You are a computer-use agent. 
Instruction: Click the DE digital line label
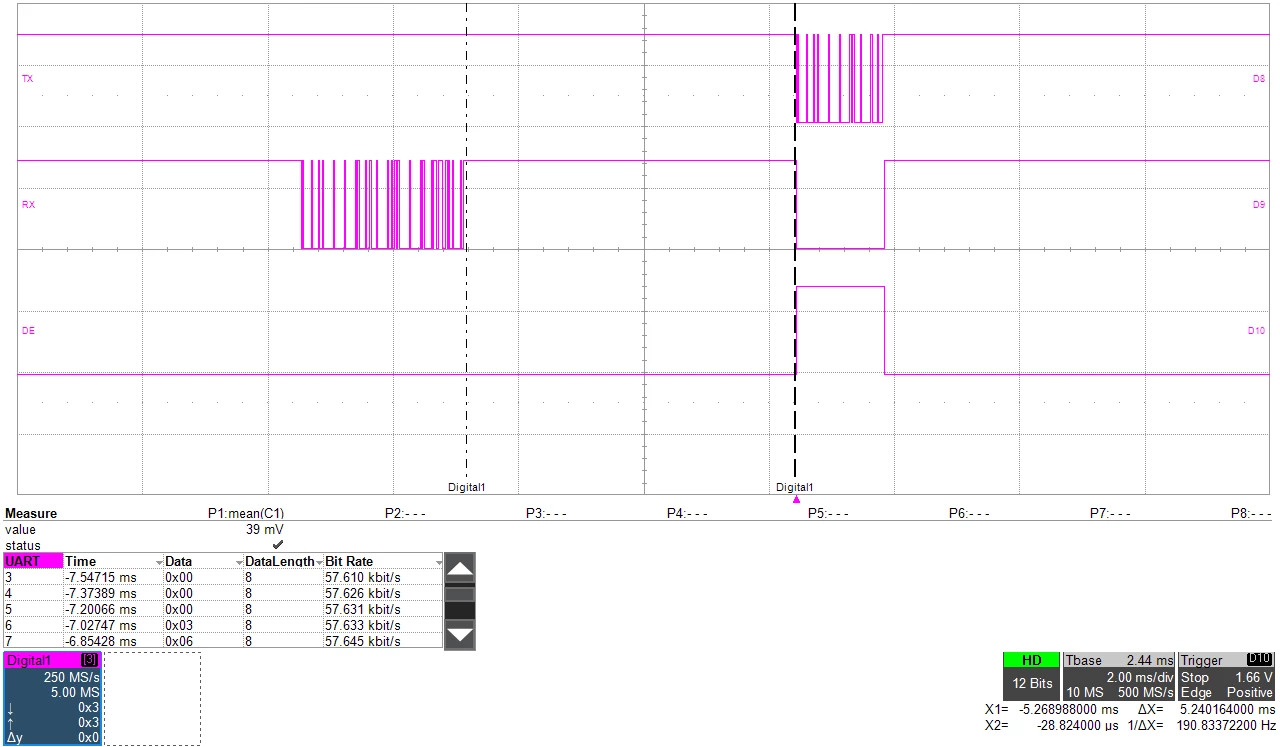click(x=28, y=330)
